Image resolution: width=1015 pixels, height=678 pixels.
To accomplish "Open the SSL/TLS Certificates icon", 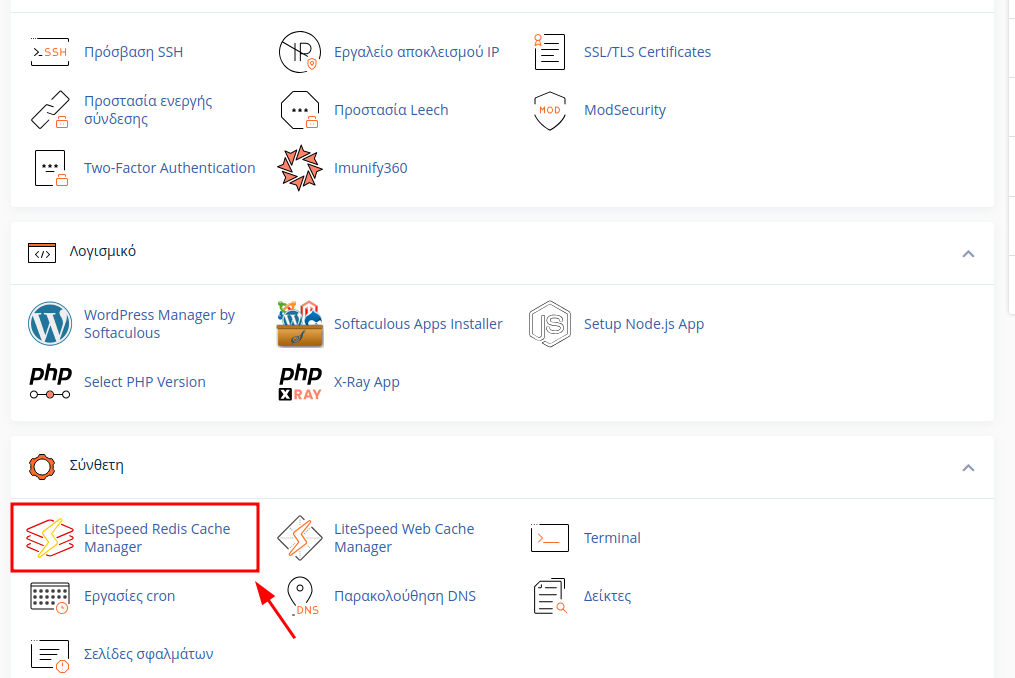I will pyautogui.click(x=550, y=52).
